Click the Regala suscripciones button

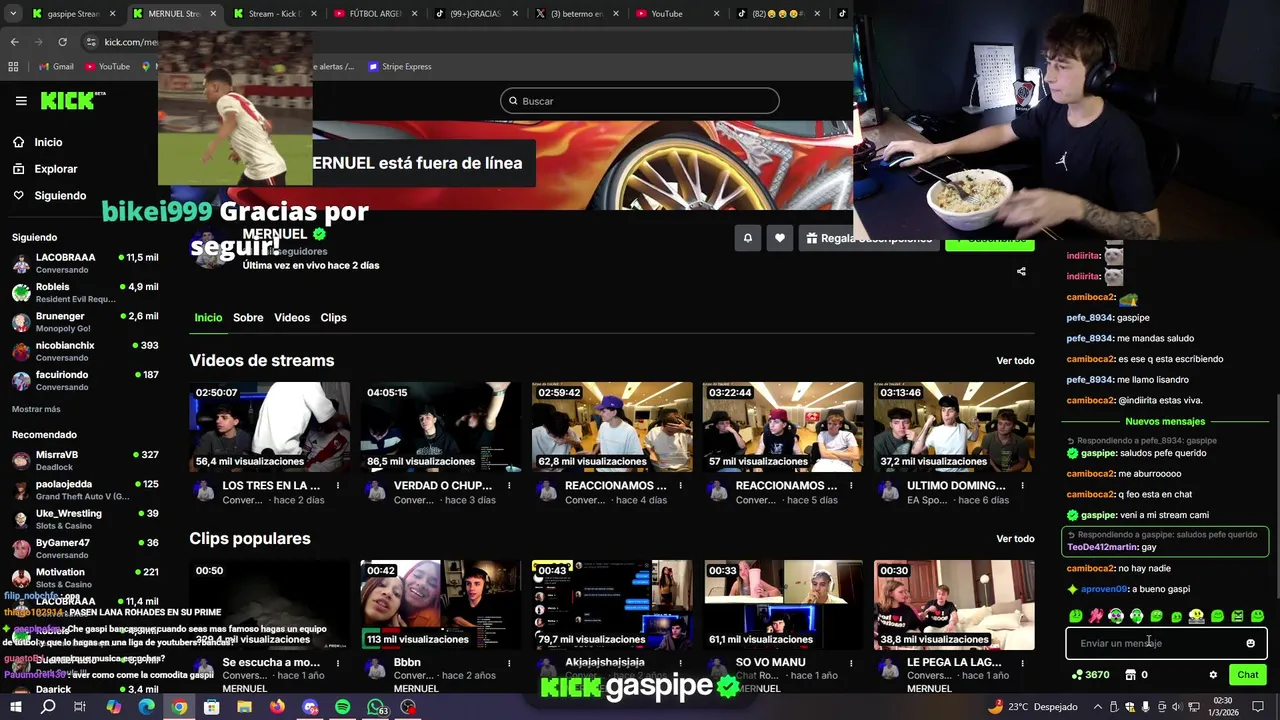pyautogui.click(x=868, y=238)
